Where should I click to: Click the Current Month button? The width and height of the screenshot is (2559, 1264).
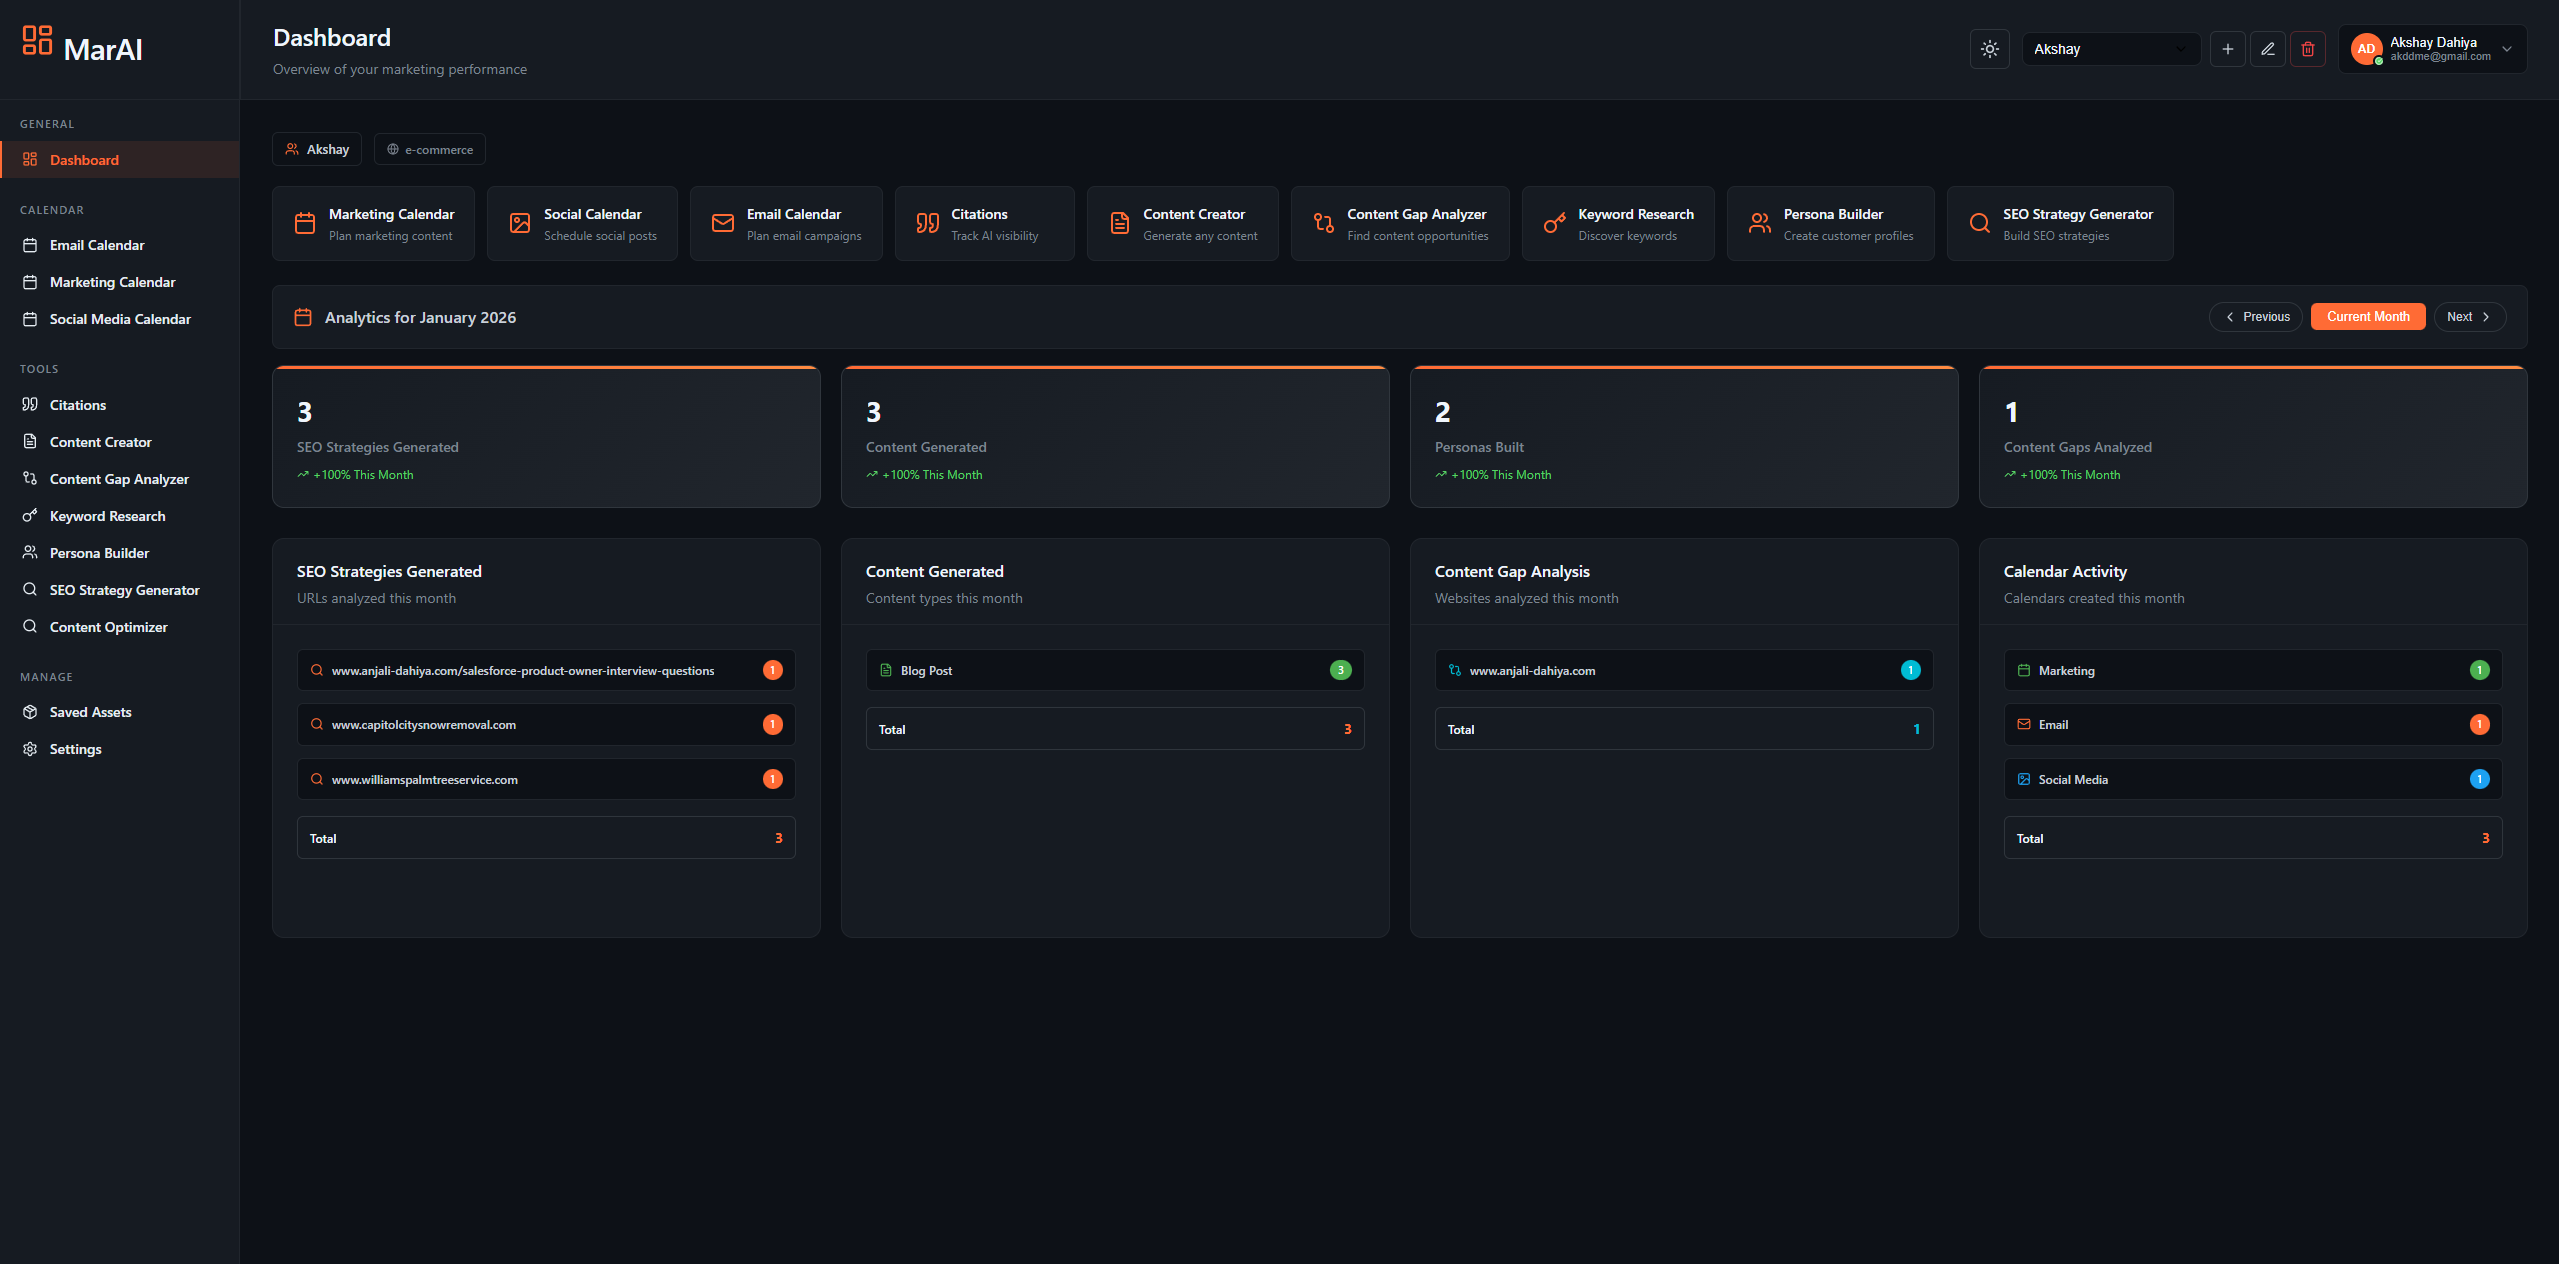[x=2367, y=316]
